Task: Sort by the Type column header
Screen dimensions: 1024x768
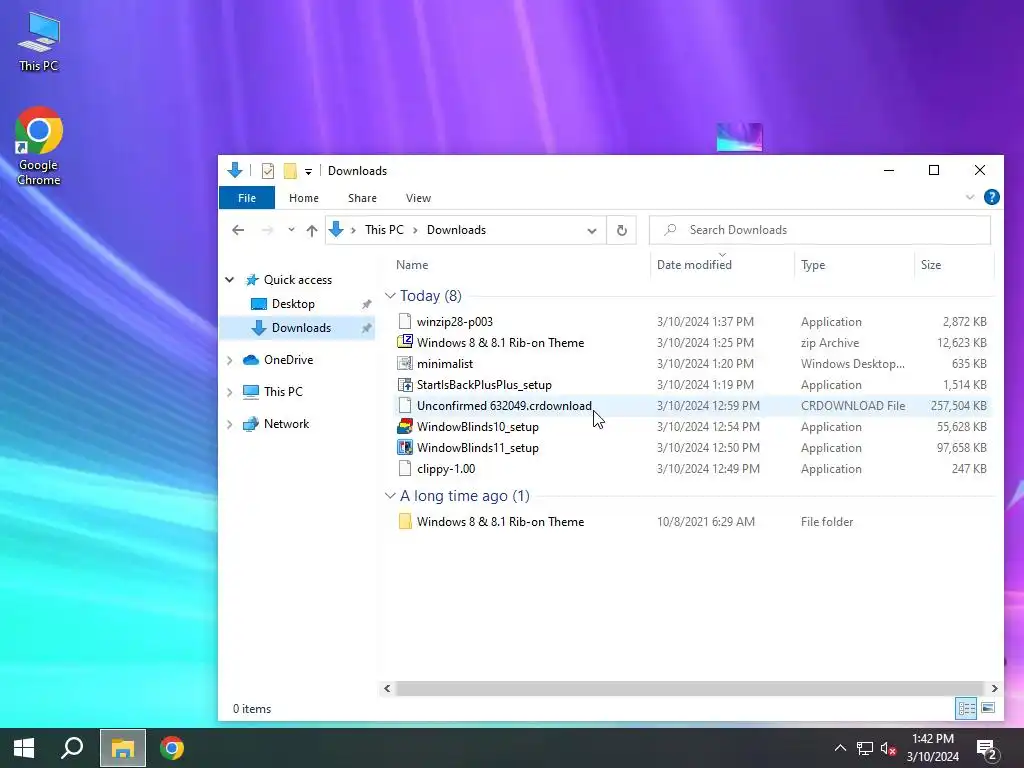Action: (x=813, y=264)
